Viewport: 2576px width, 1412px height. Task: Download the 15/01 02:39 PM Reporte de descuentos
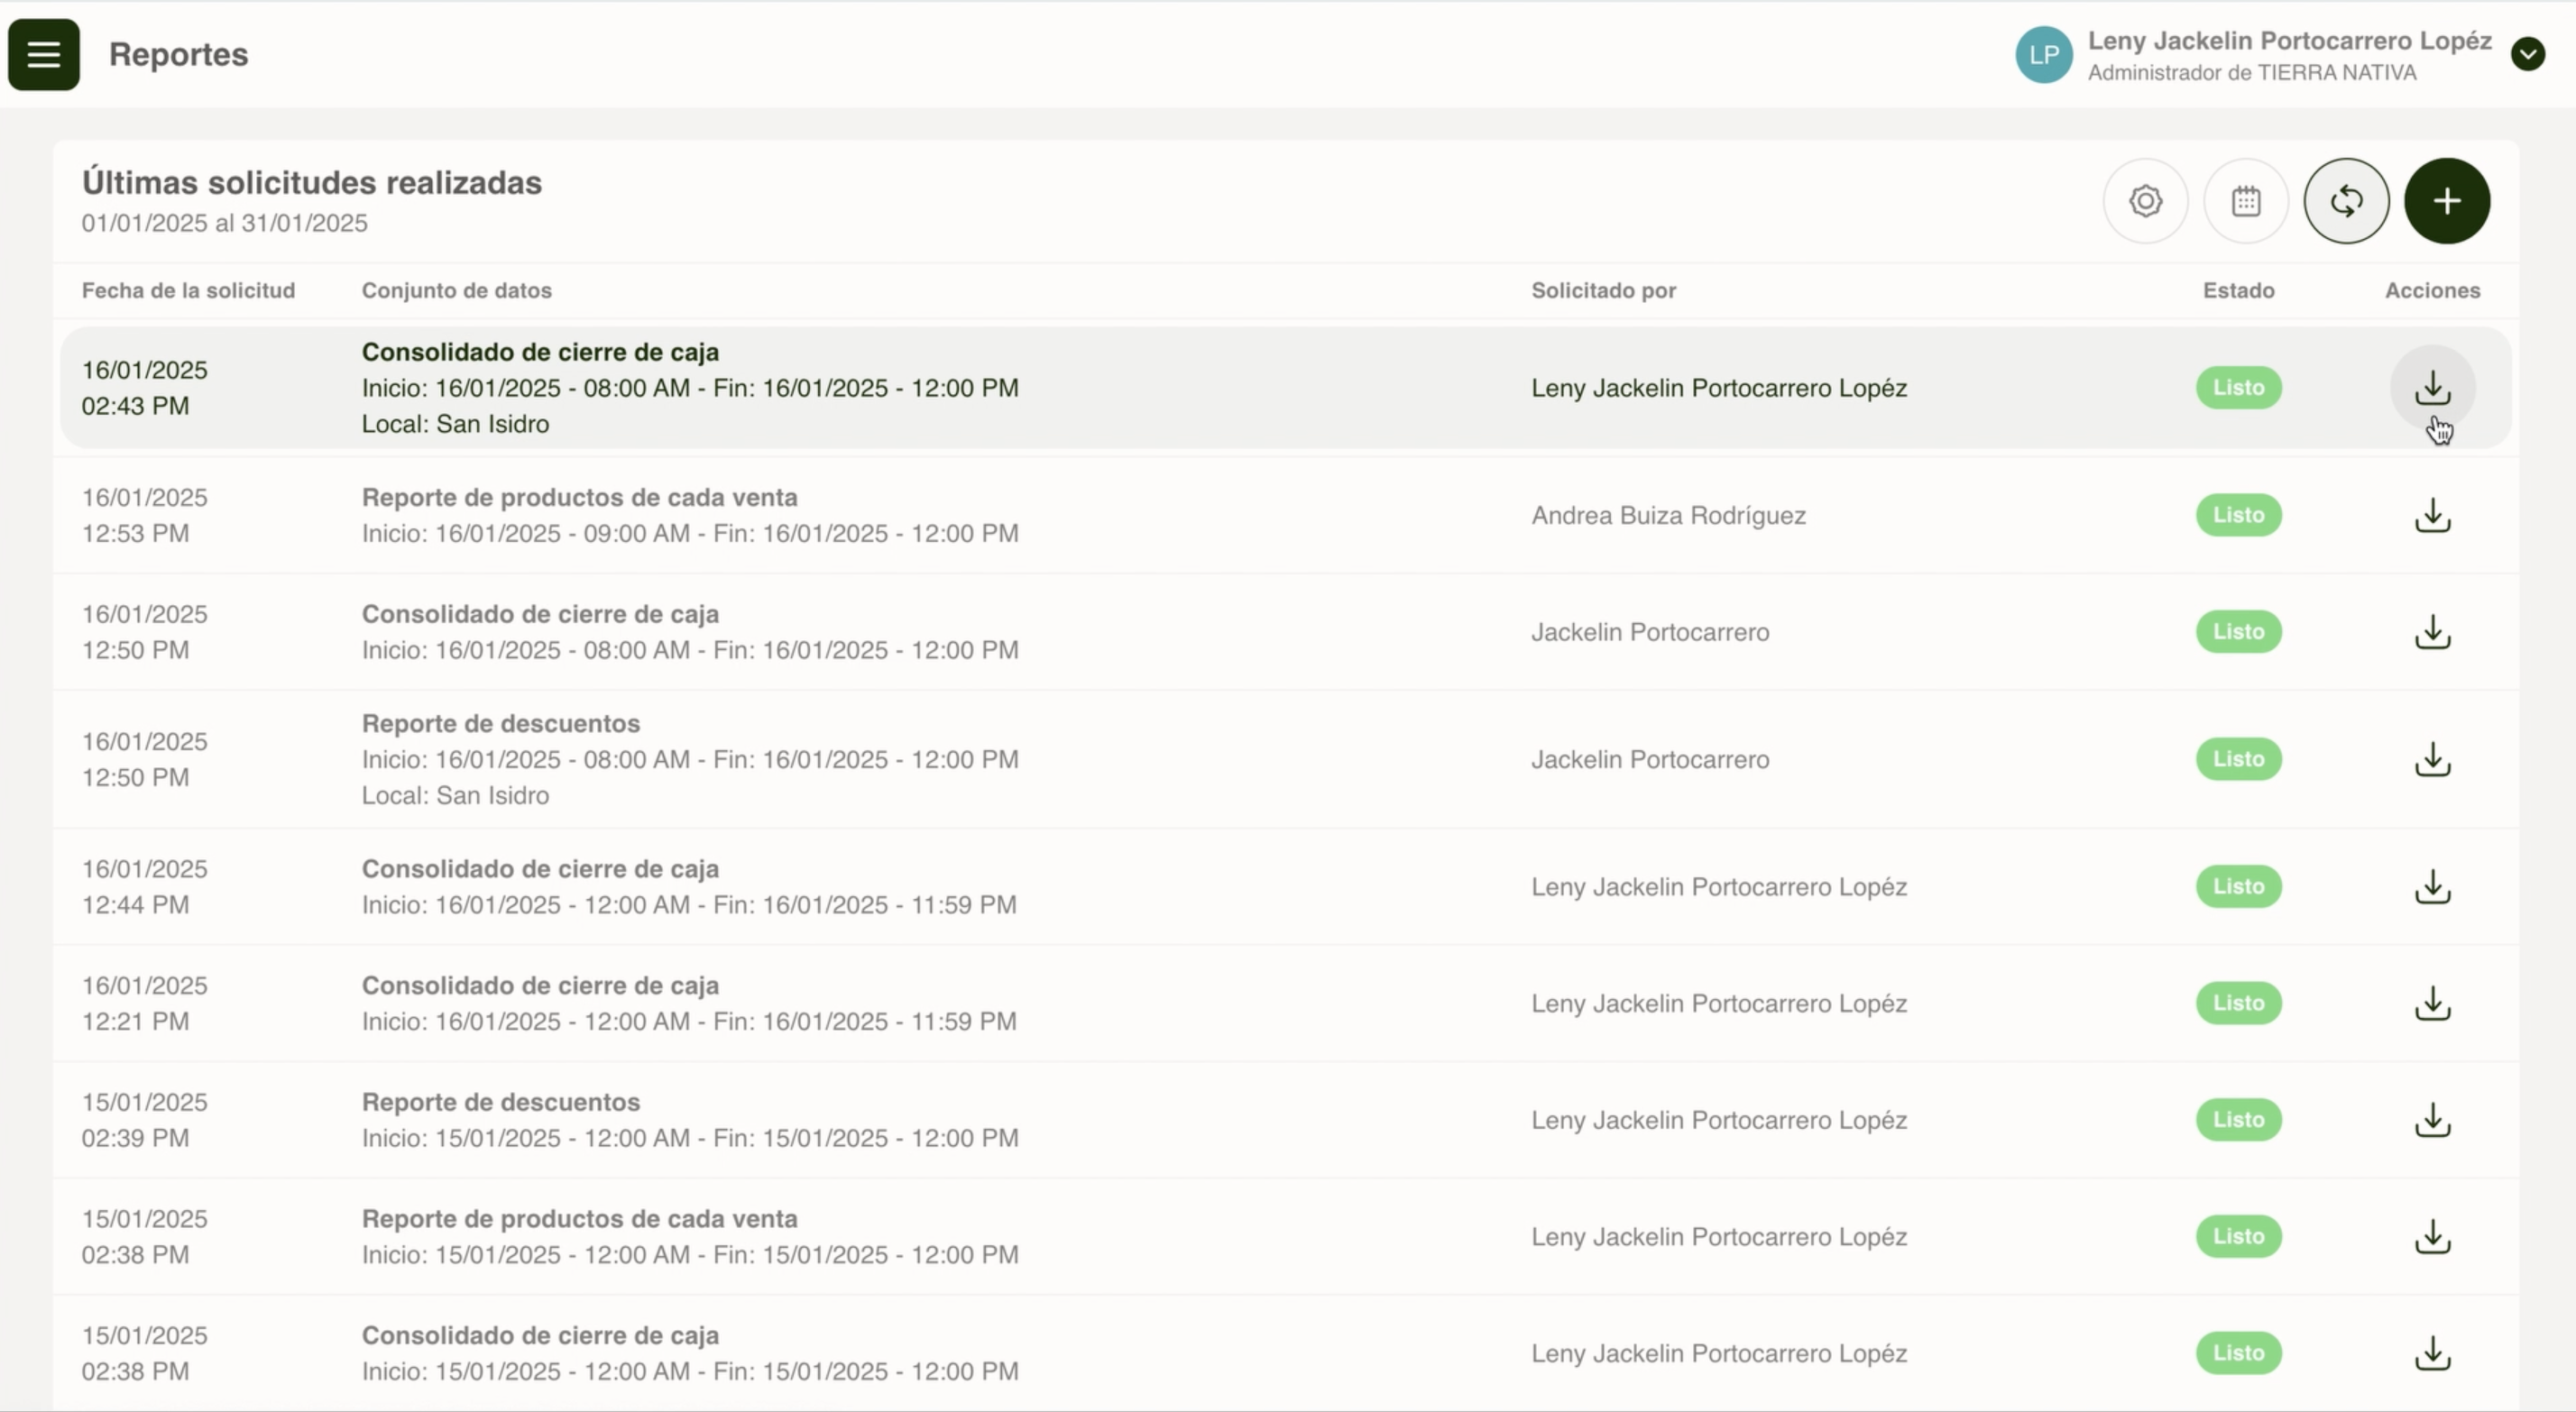[x=2432, y=1120]
